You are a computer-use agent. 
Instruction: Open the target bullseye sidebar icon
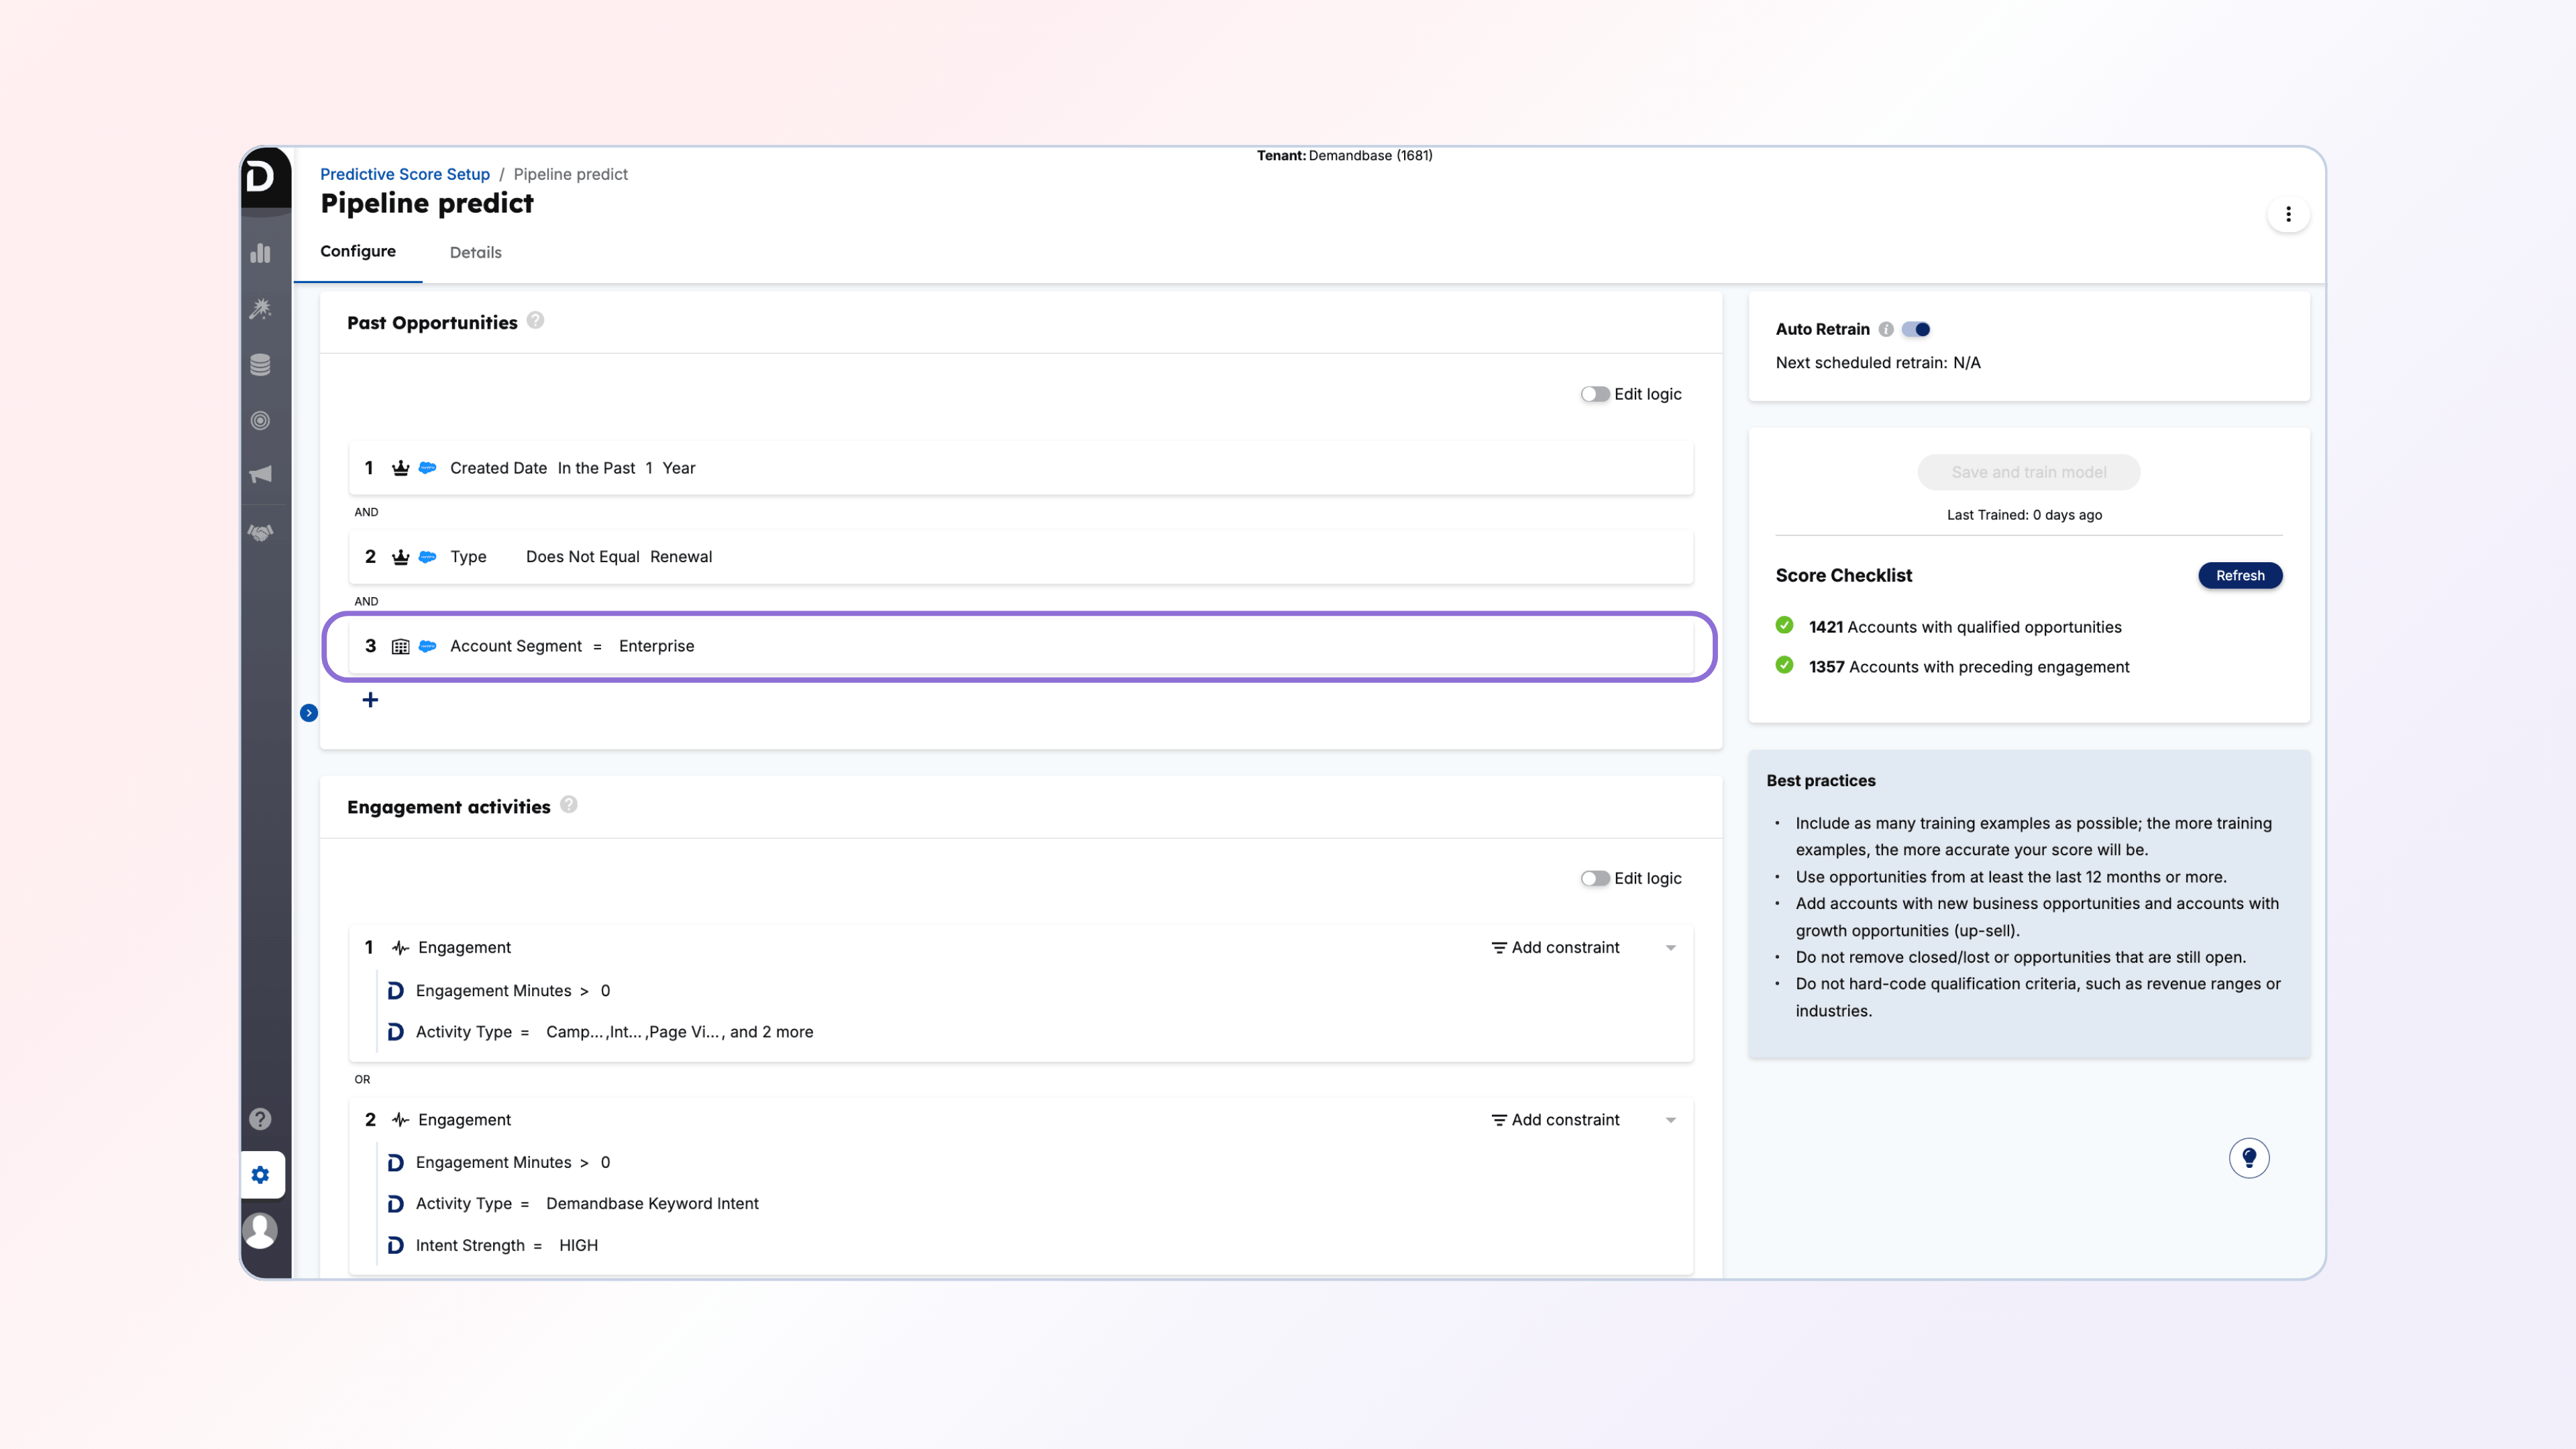point(261,421)
